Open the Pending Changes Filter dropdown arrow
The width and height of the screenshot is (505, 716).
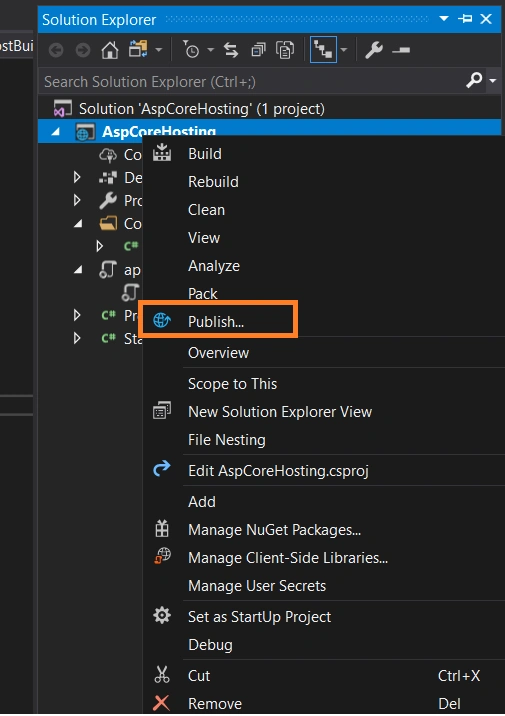click(210, 50)
